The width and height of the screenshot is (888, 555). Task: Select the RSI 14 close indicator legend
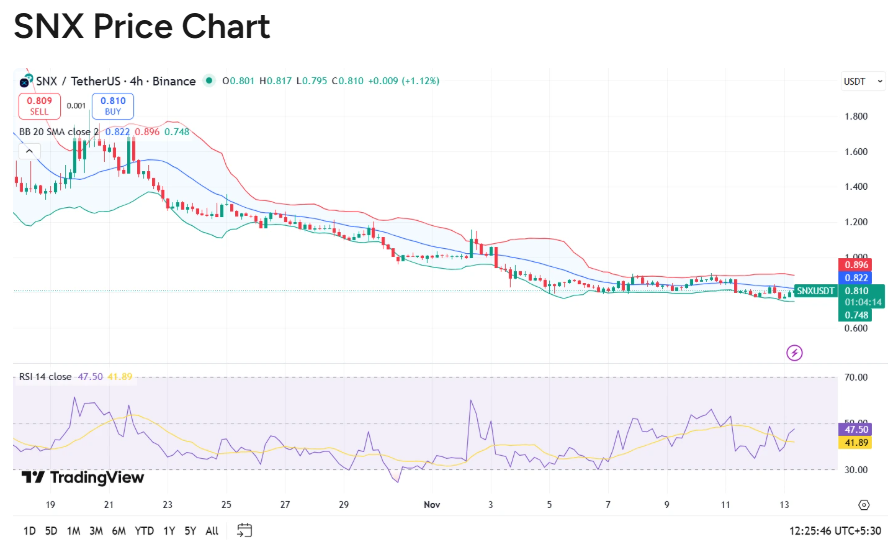45,377
